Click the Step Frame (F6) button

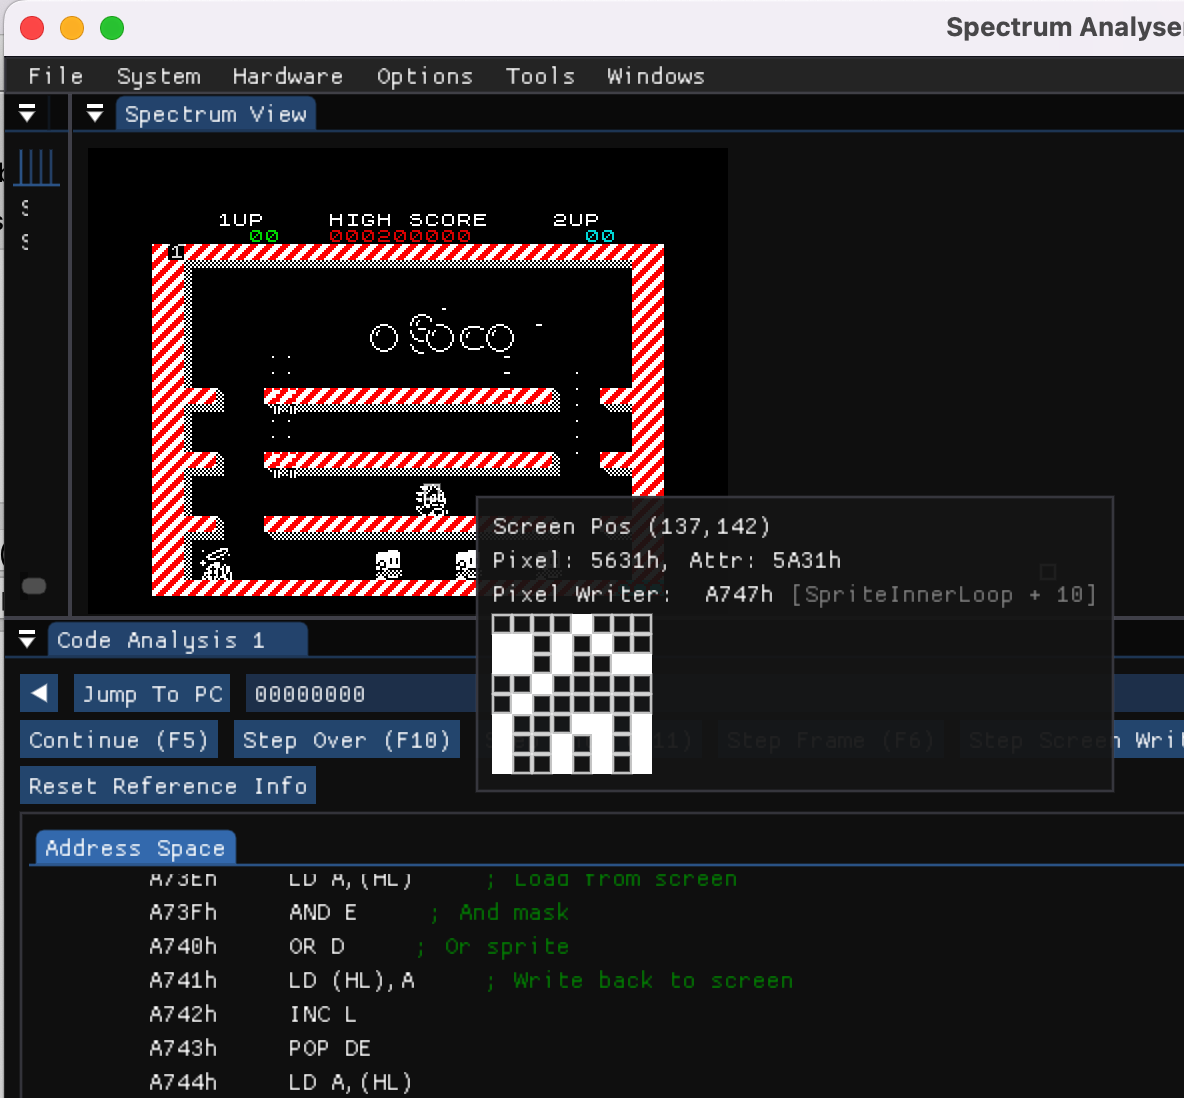click(x=831, y=739)
